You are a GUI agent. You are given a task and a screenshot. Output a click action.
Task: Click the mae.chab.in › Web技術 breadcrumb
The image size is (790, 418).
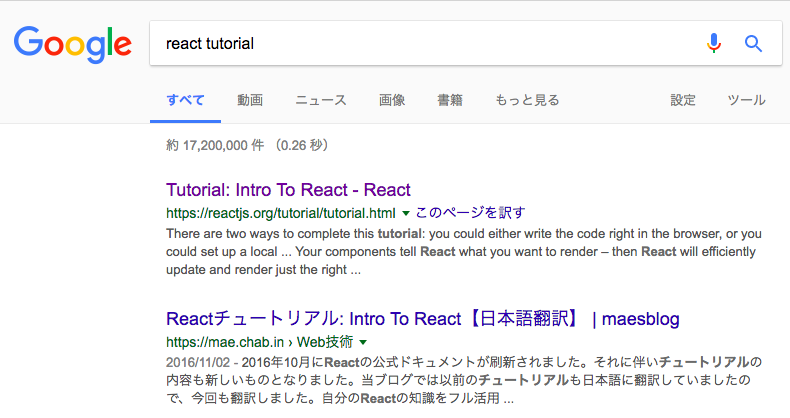pos(259,342)
